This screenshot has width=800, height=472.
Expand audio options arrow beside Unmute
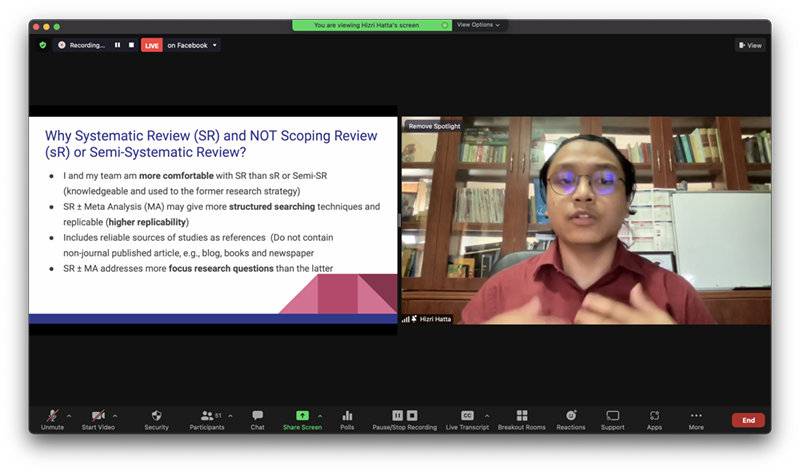pyautogui.click(x=69, y=416)
